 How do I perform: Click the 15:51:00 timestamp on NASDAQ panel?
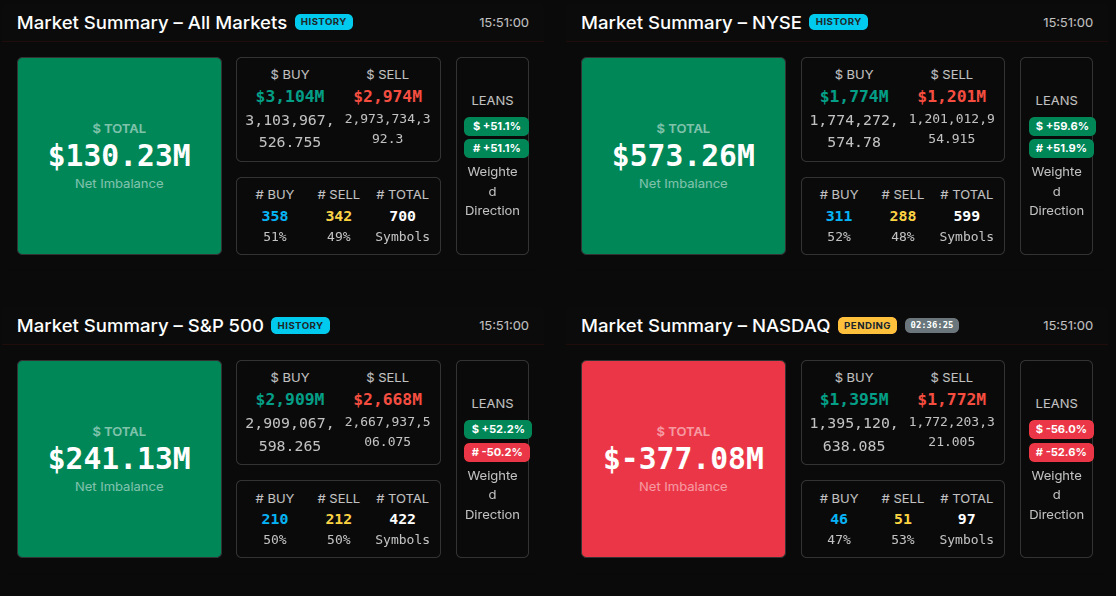1068,326
